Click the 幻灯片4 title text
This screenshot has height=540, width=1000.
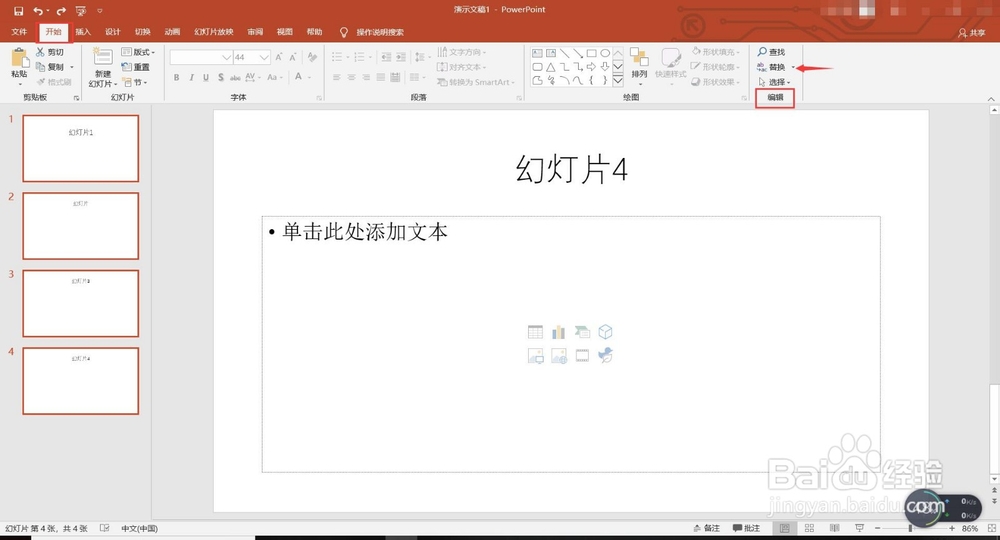[571, 170]
